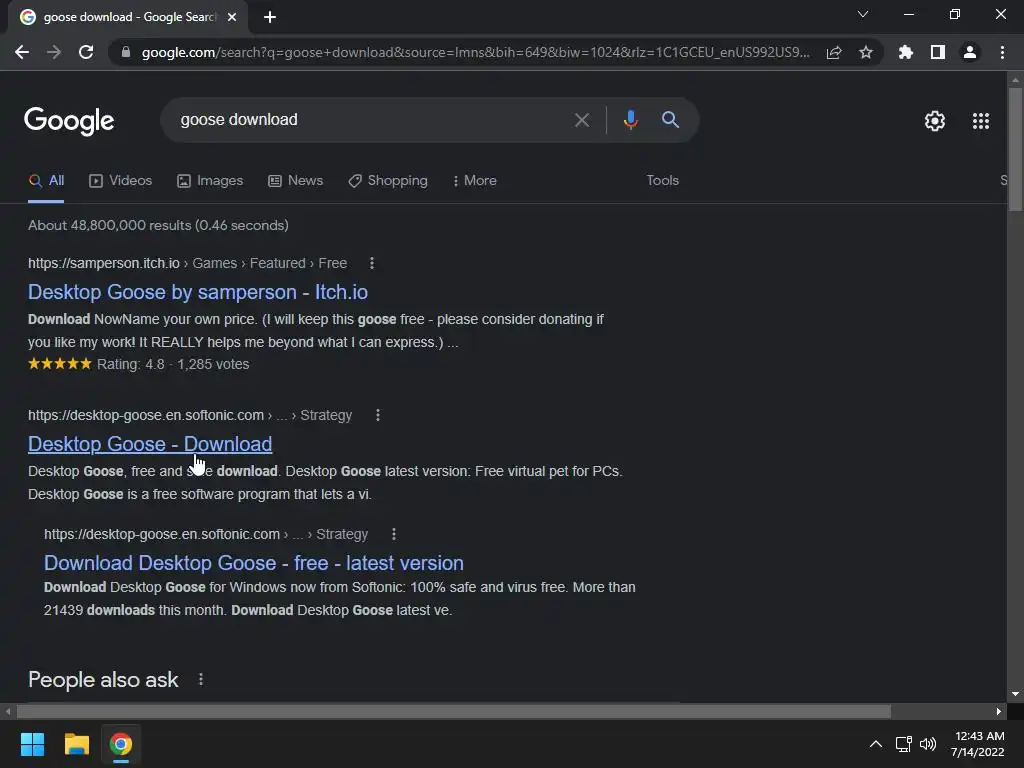Open the Windows Start menu
1024x768 pixels.
[32, 744]
